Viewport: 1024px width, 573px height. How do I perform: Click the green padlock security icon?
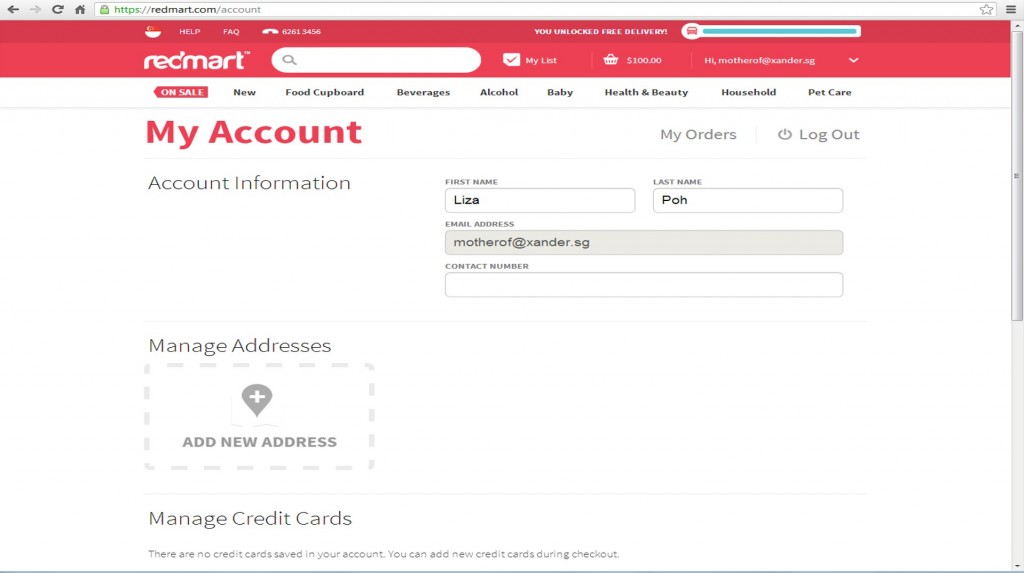(104, 9)
